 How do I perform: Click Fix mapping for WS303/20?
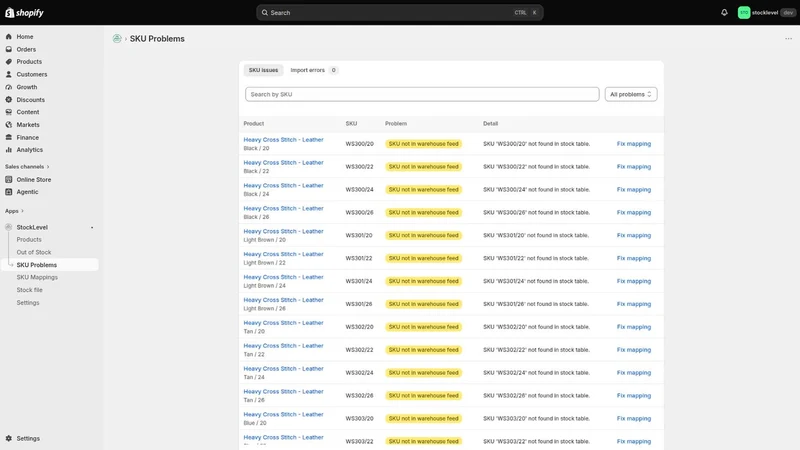pyautogui.click(x=634, y=419)
